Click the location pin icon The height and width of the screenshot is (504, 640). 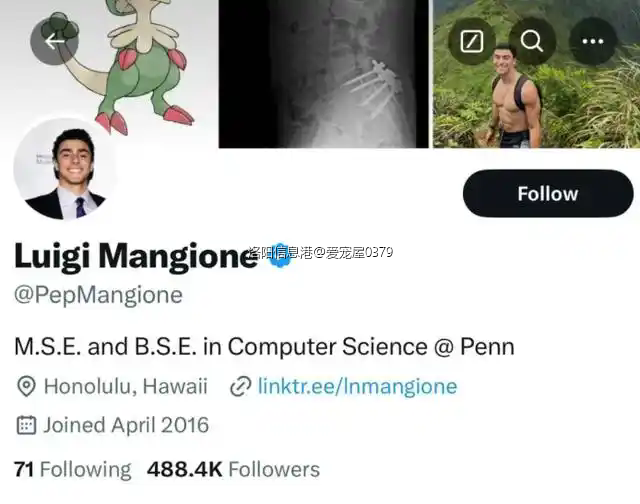(x=26, y=387)
